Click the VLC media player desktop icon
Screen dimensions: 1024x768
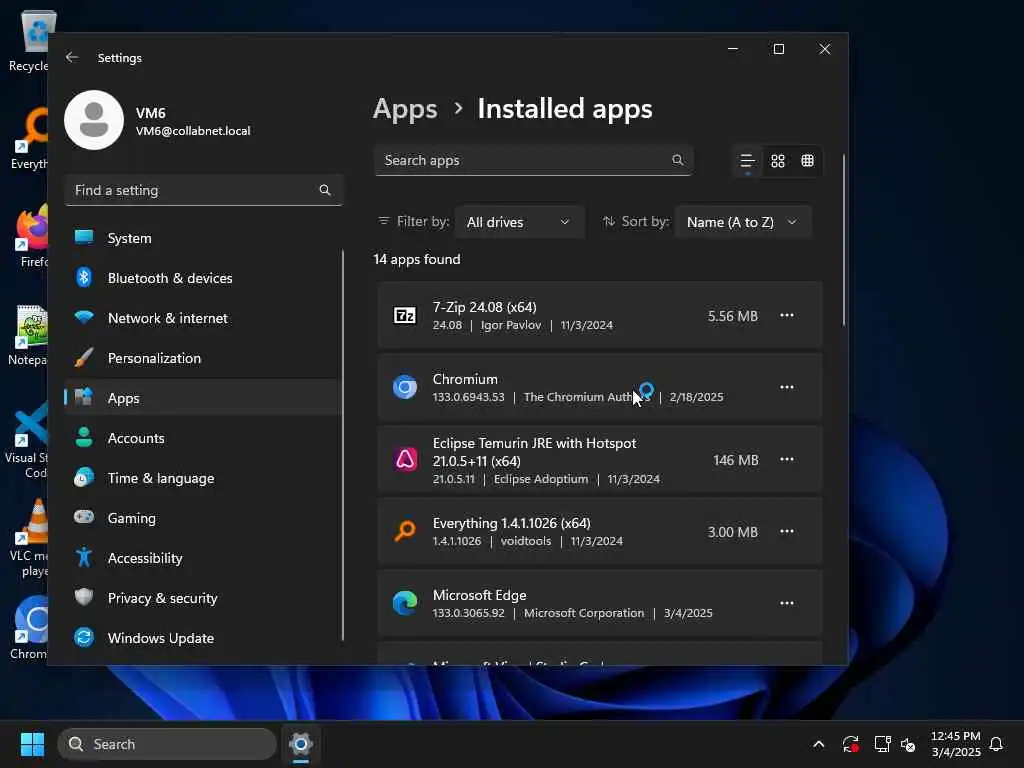[30, 537]
